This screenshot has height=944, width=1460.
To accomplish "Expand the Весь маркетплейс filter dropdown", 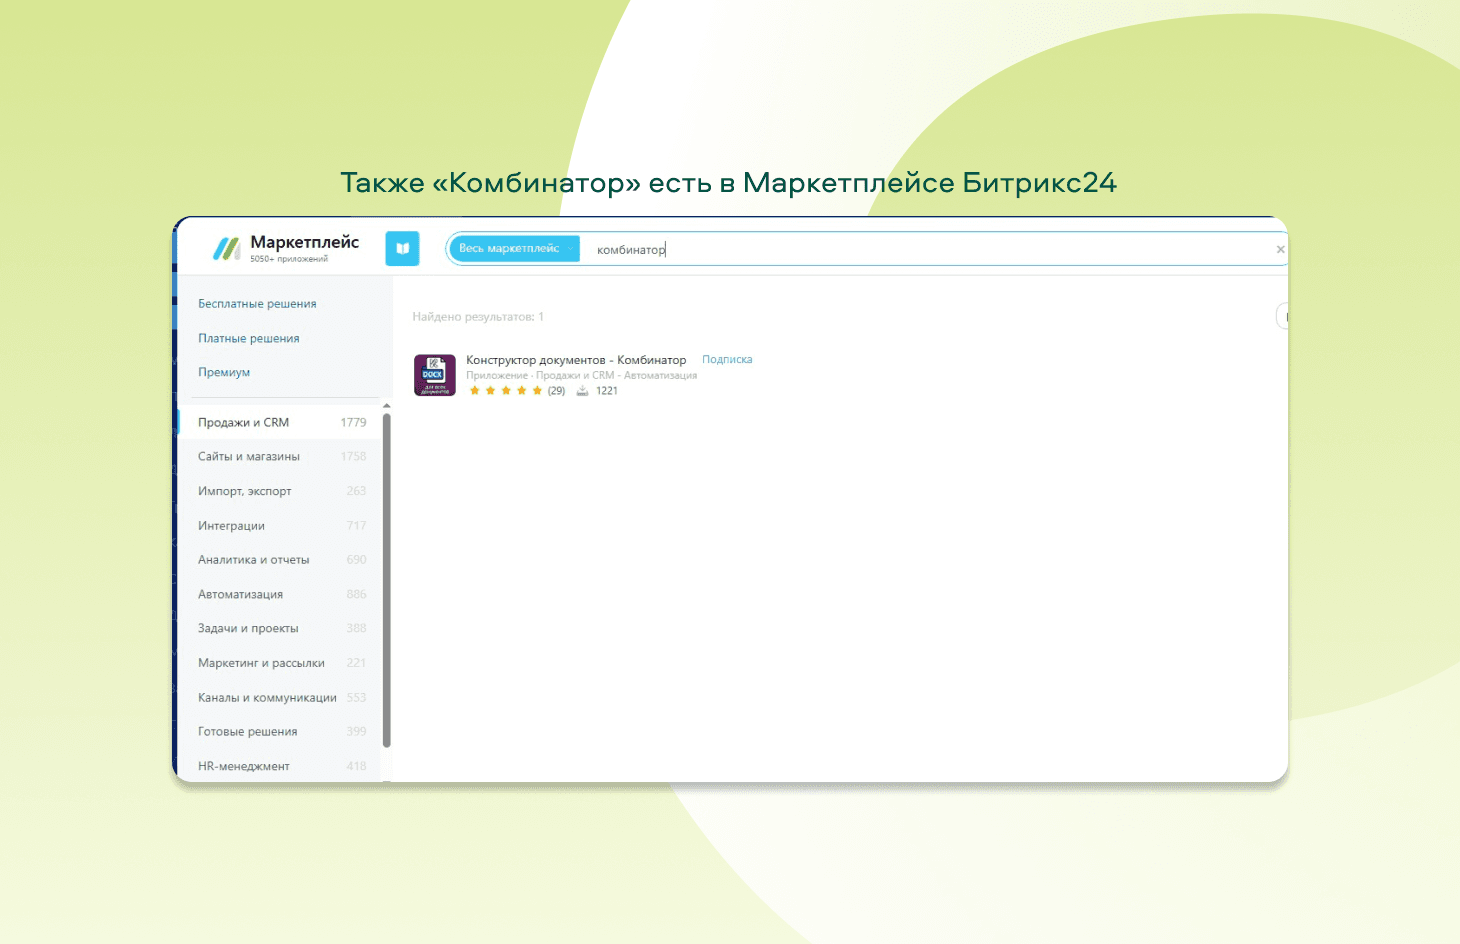I will click(515, 249).
